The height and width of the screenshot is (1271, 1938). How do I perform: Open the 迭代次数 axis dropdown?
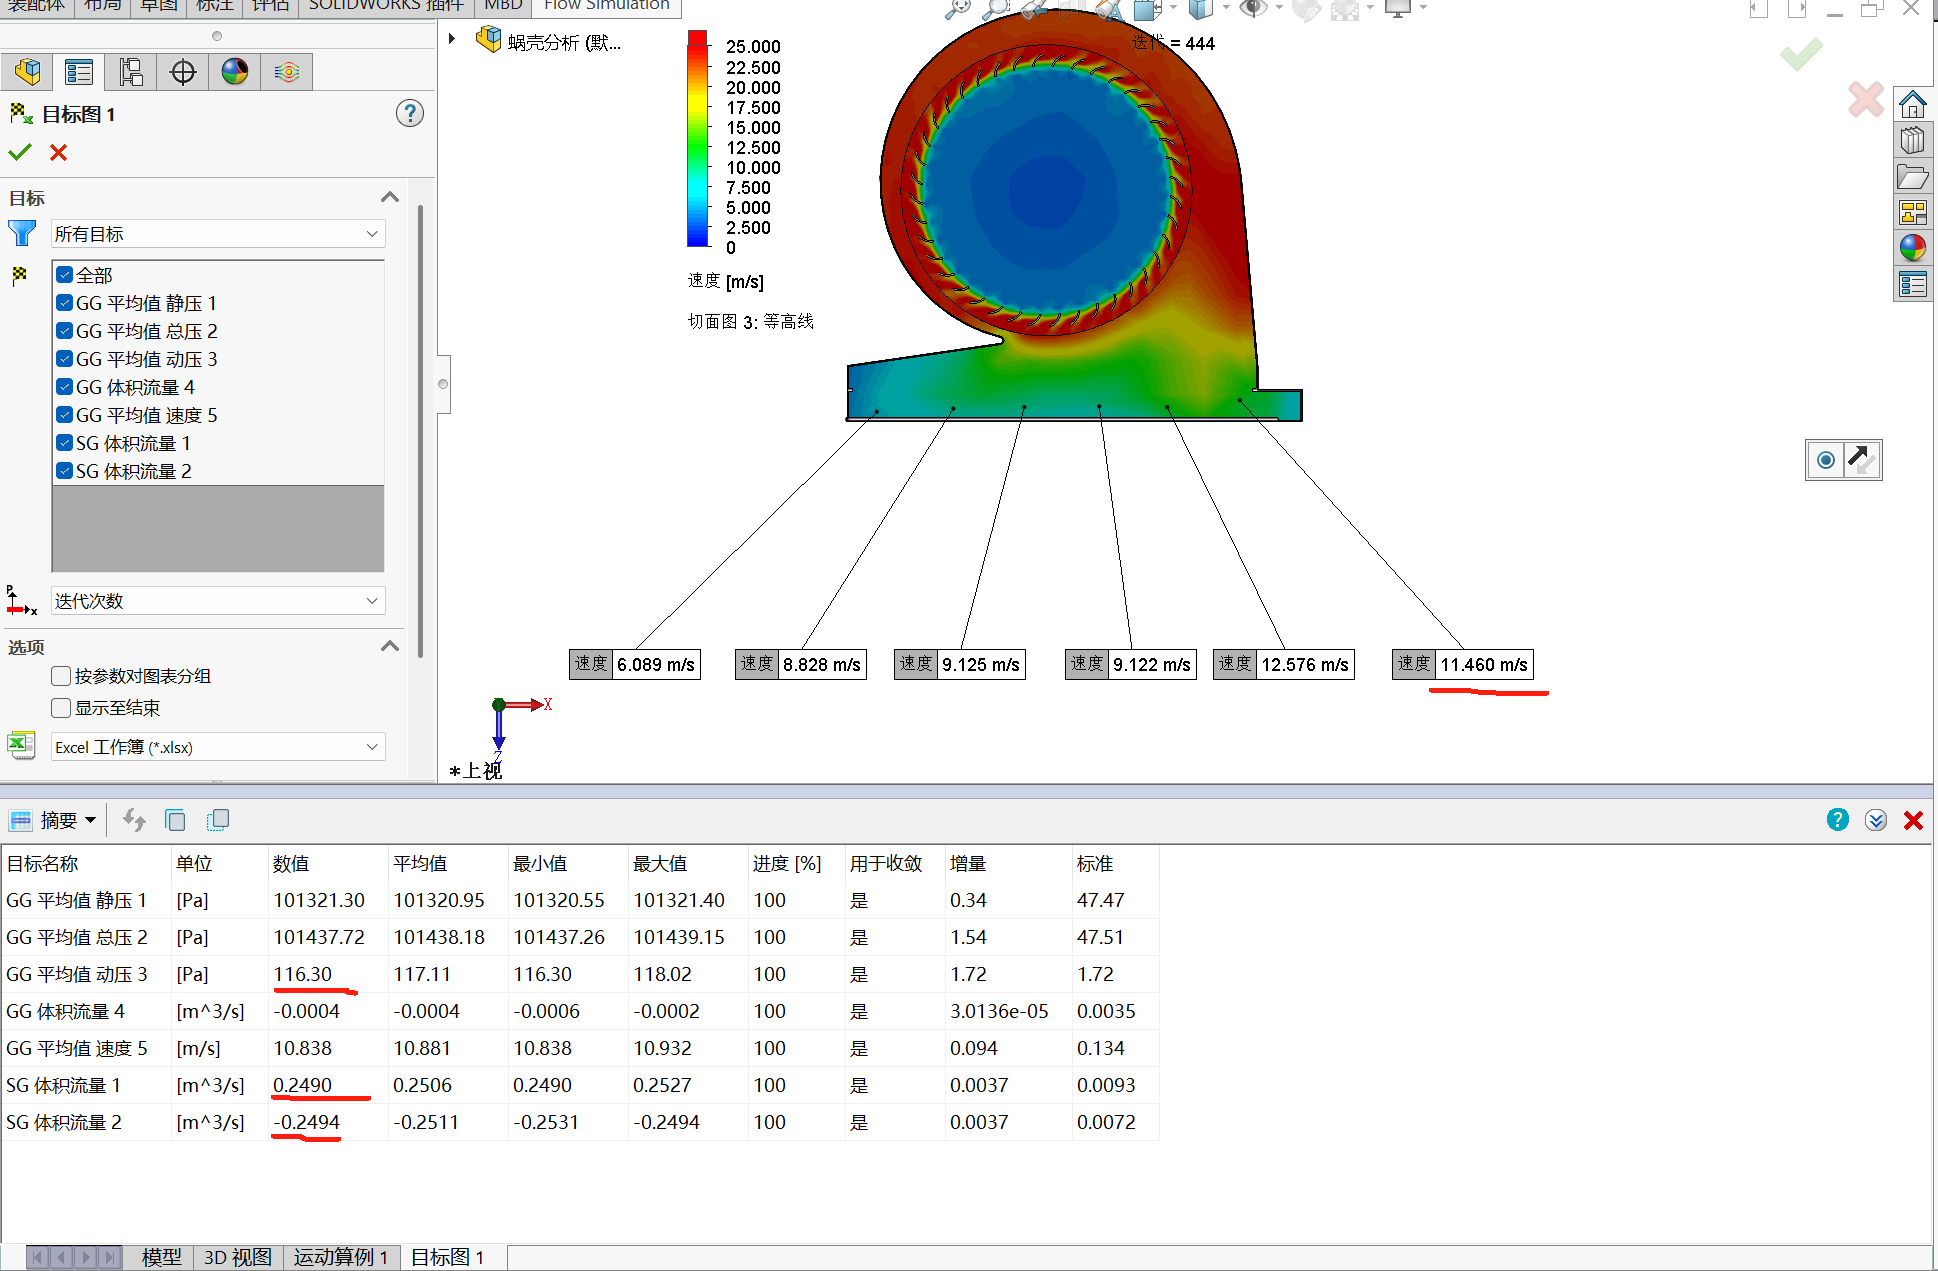coord(218,601)
